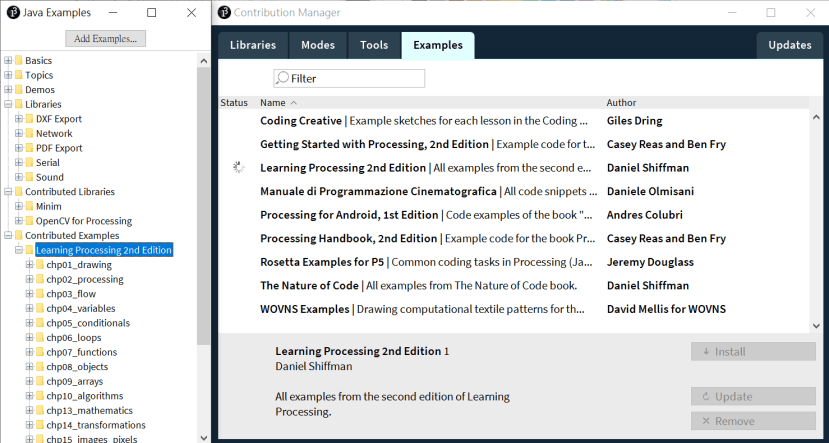Image resolution: width=829 pixels, height=443 pixels.
Task: Expand the PDF Export node
Action: 19,148
